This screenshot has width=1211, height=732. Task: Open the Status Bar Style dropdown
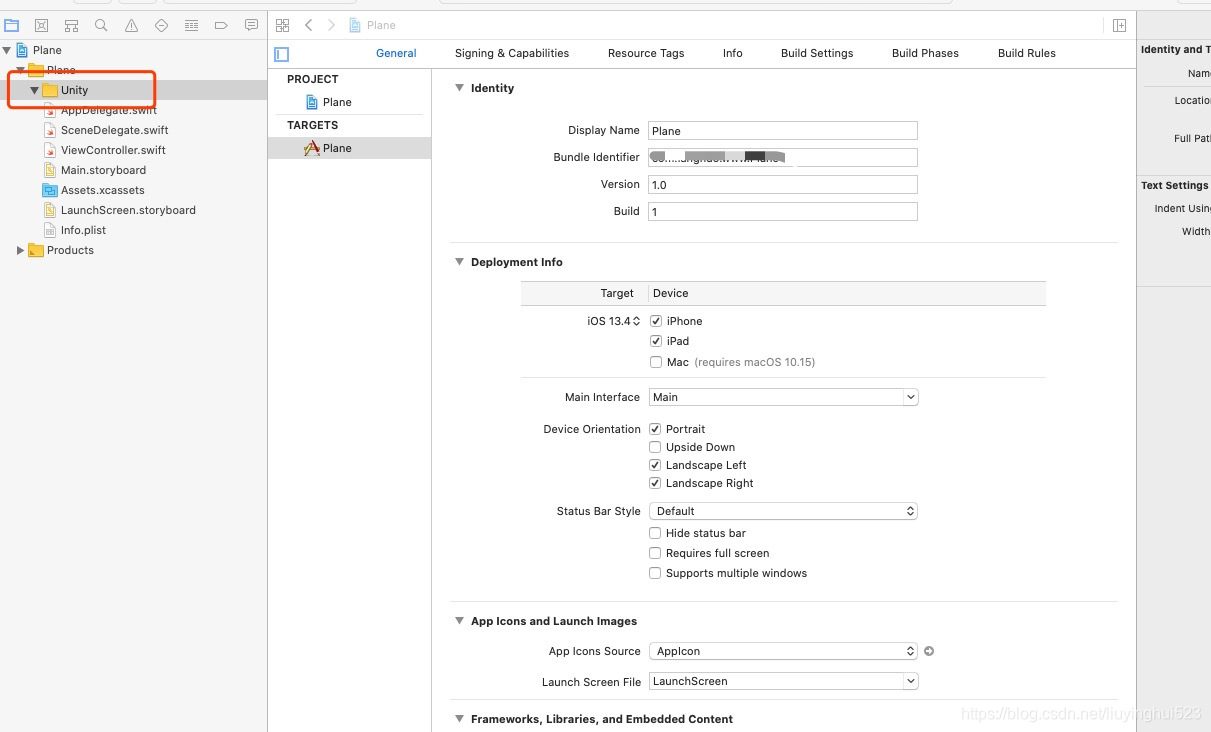(x=783, y=511)
